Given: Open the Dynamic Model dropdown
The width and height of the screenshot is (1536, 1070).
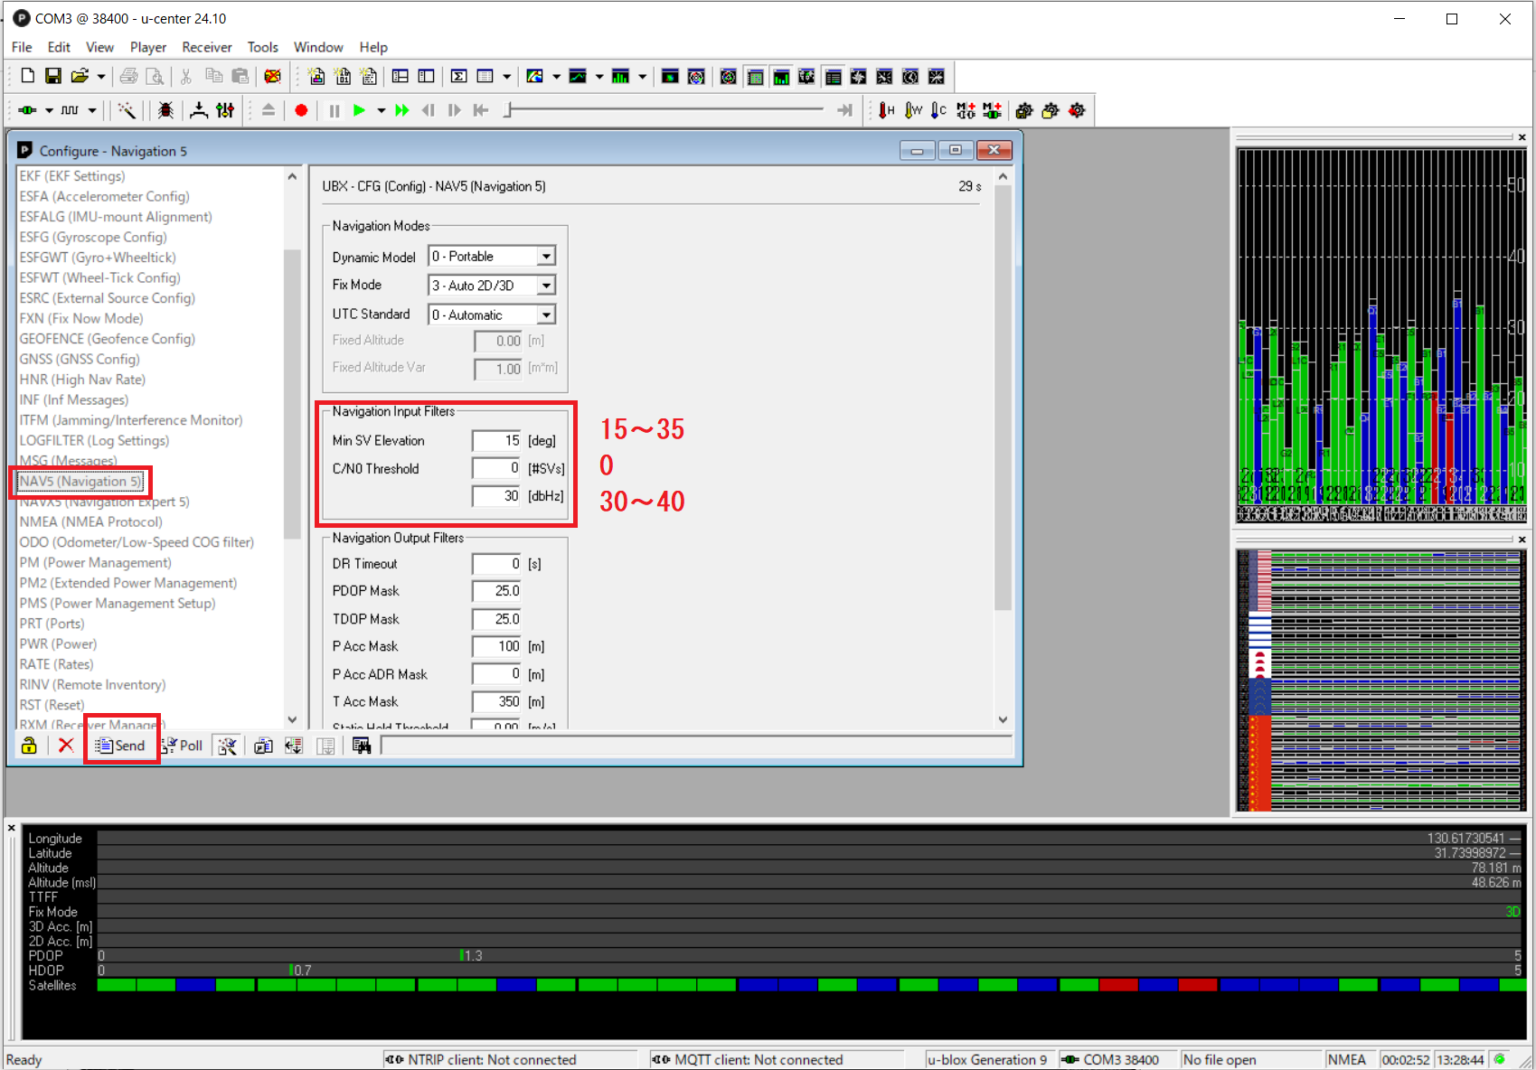Looking at the screenshot, I should 546,257.
